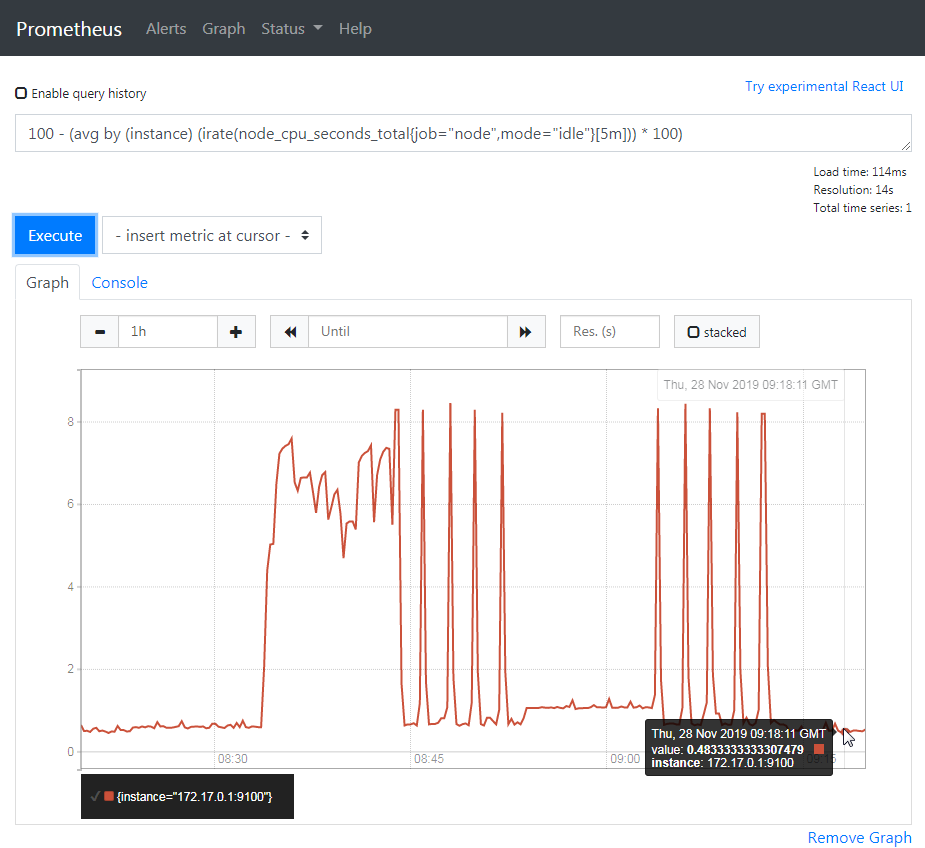
Task: Advance the end time using double-right arrows
Action: tap(526, 332)
